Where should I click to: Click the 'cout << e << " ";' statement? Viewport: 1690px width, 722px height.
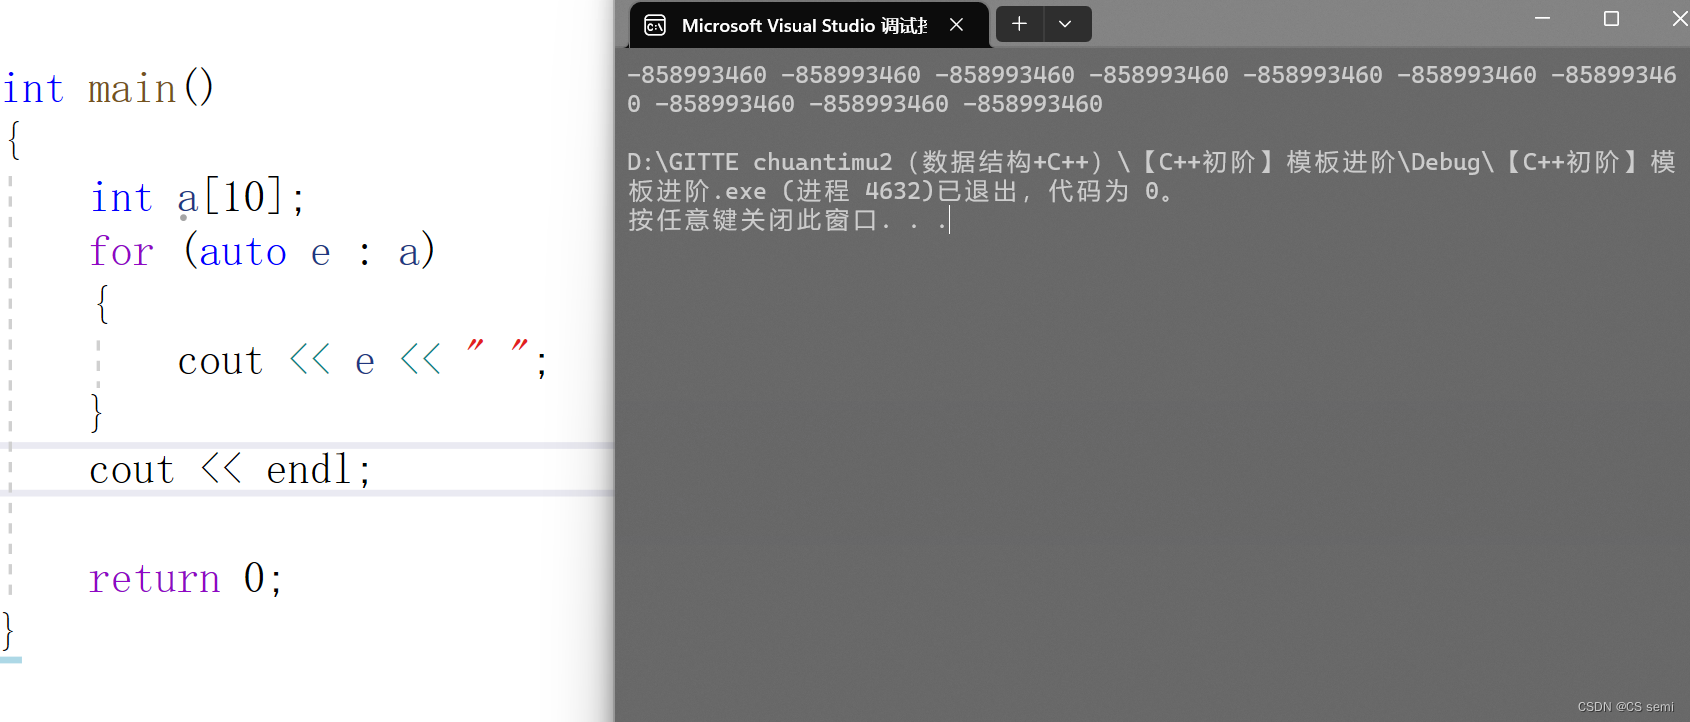(362, 360)
